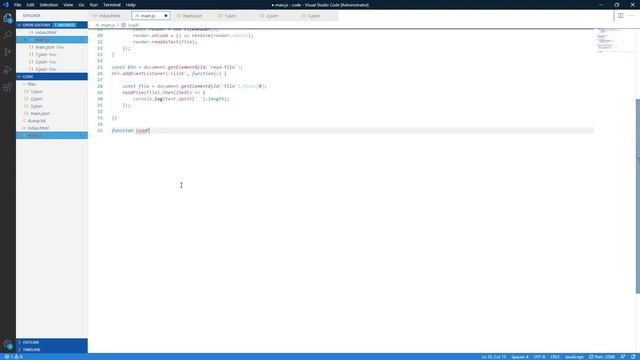Open the File menu
This screenshot has width=640, height=360.
coord(18,5)
